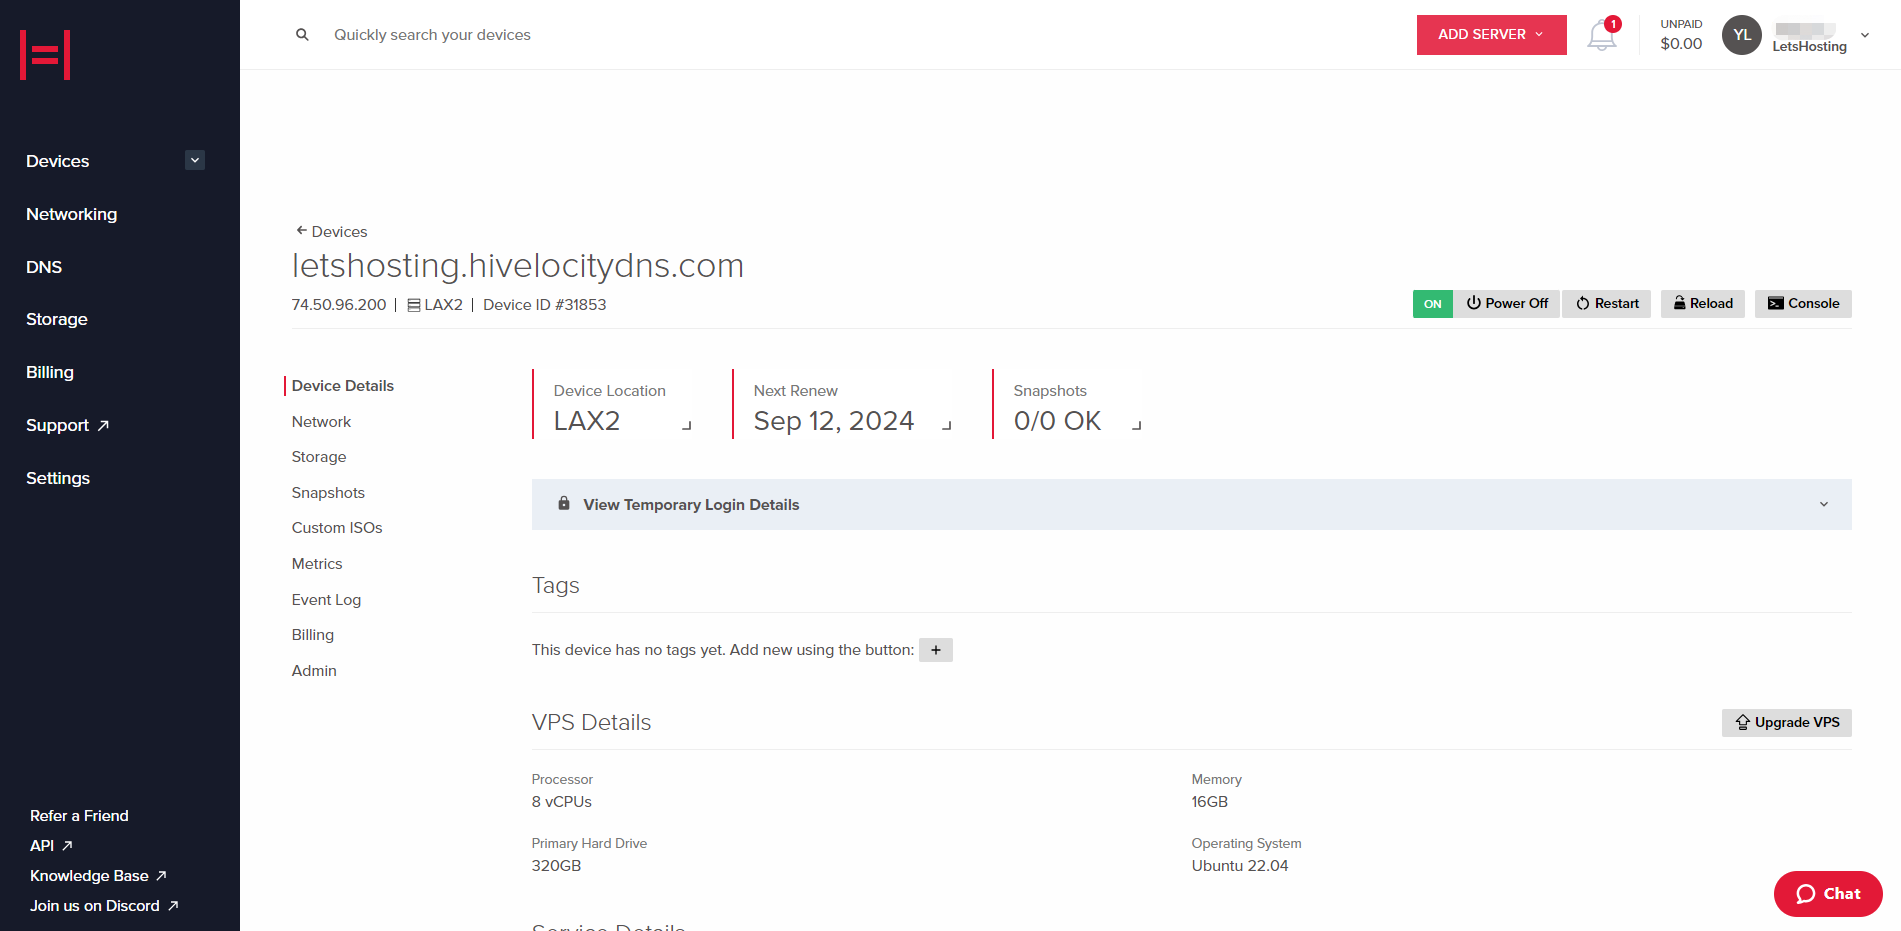
Task: Click the Device Location card corner icon
Action: [687, 425]
